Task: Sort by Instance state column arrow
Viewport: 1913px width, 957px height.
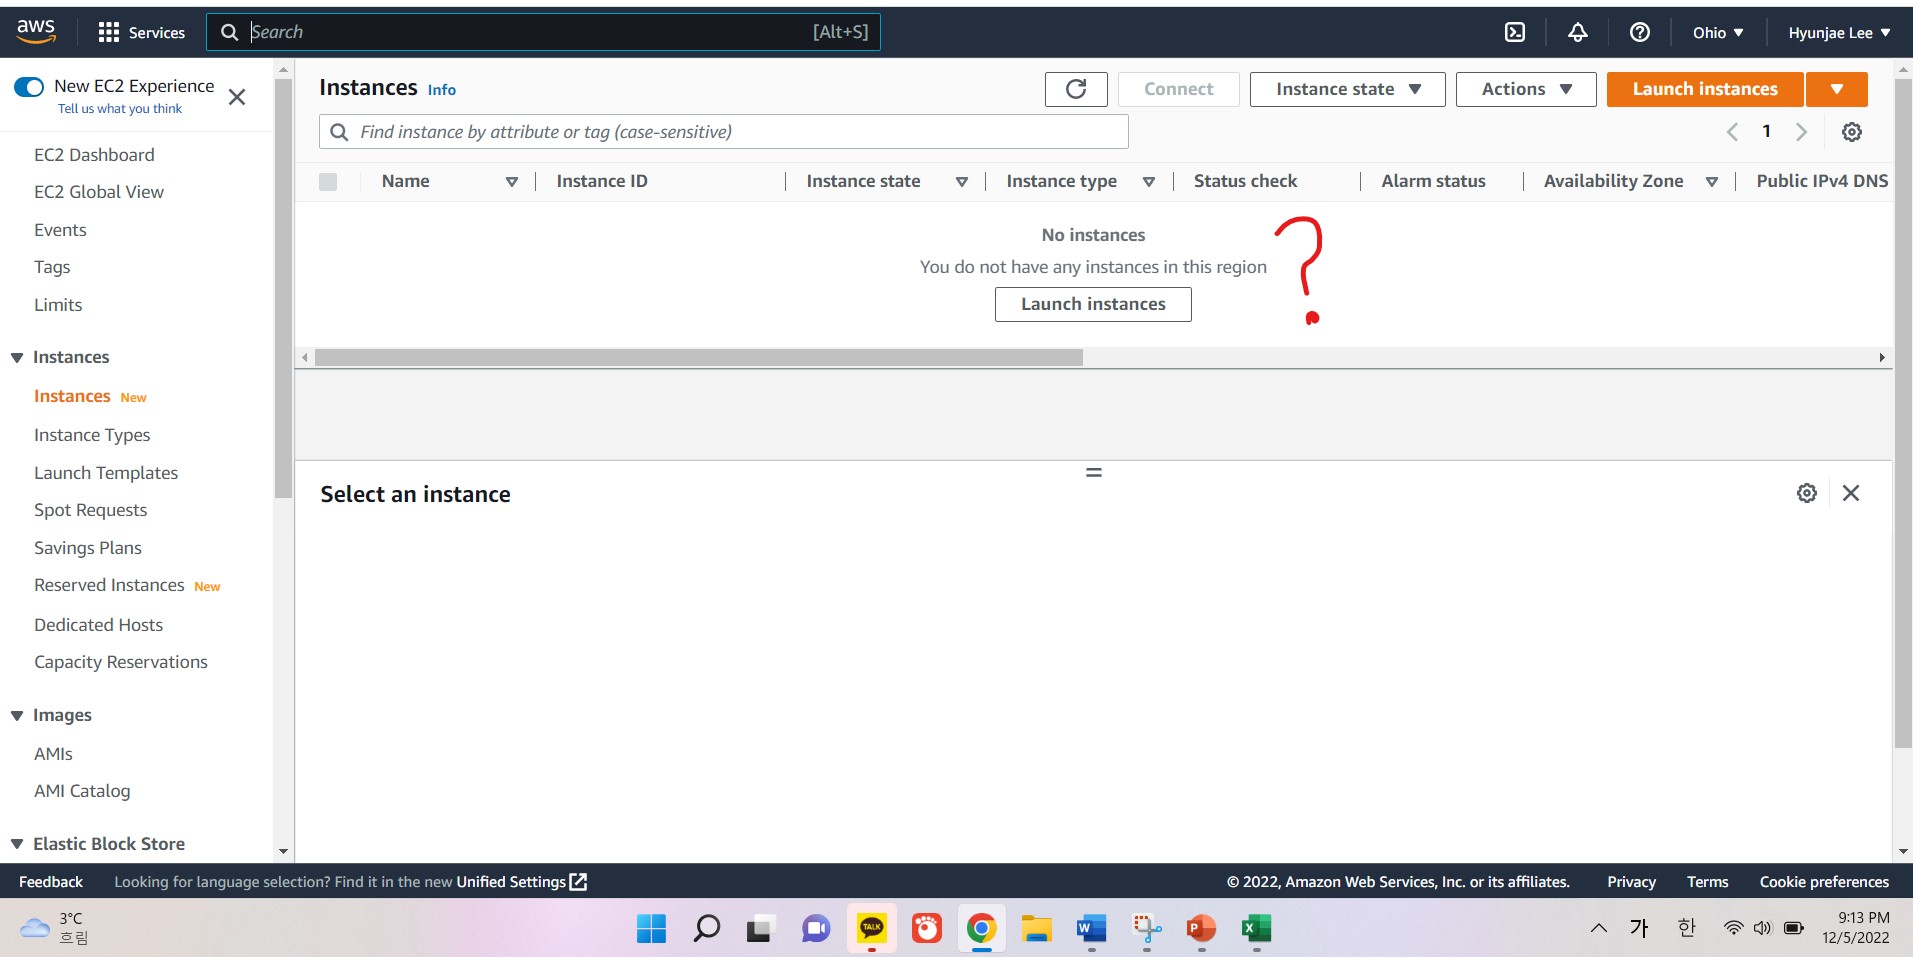Action: tap(962, 182)
